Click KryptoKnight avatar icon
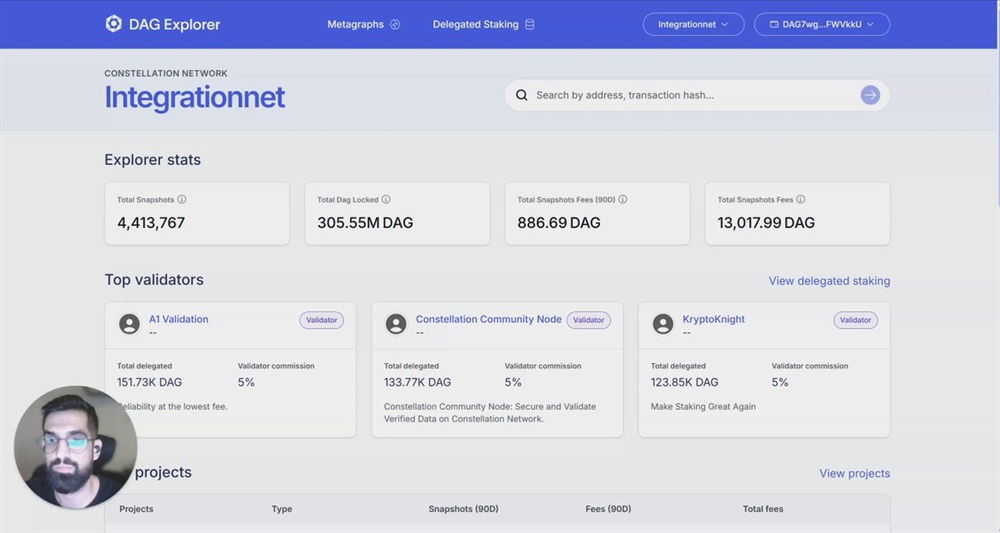This screenshot has height=533, width=1000. [x=662, y=324]
